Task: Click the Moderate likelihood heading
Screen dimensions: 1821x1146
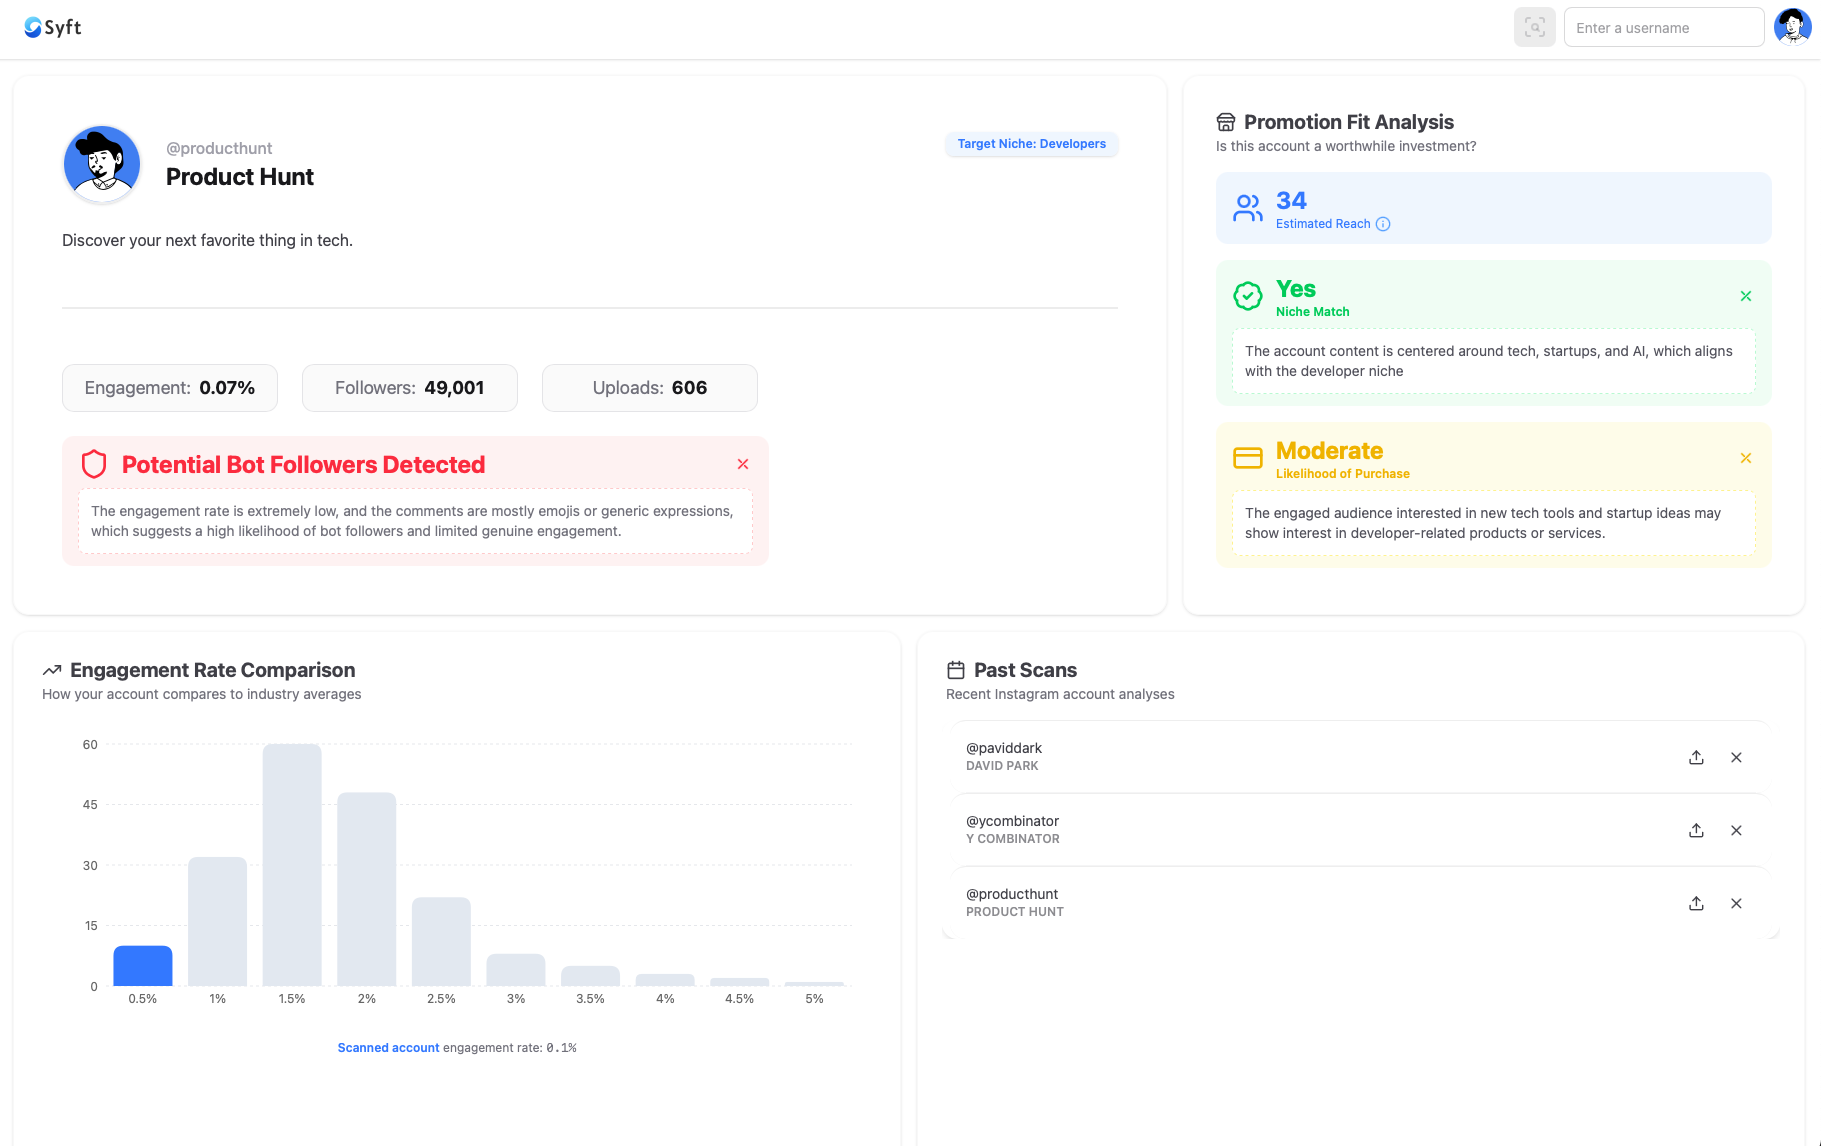Action: [x=1329, y=451]
